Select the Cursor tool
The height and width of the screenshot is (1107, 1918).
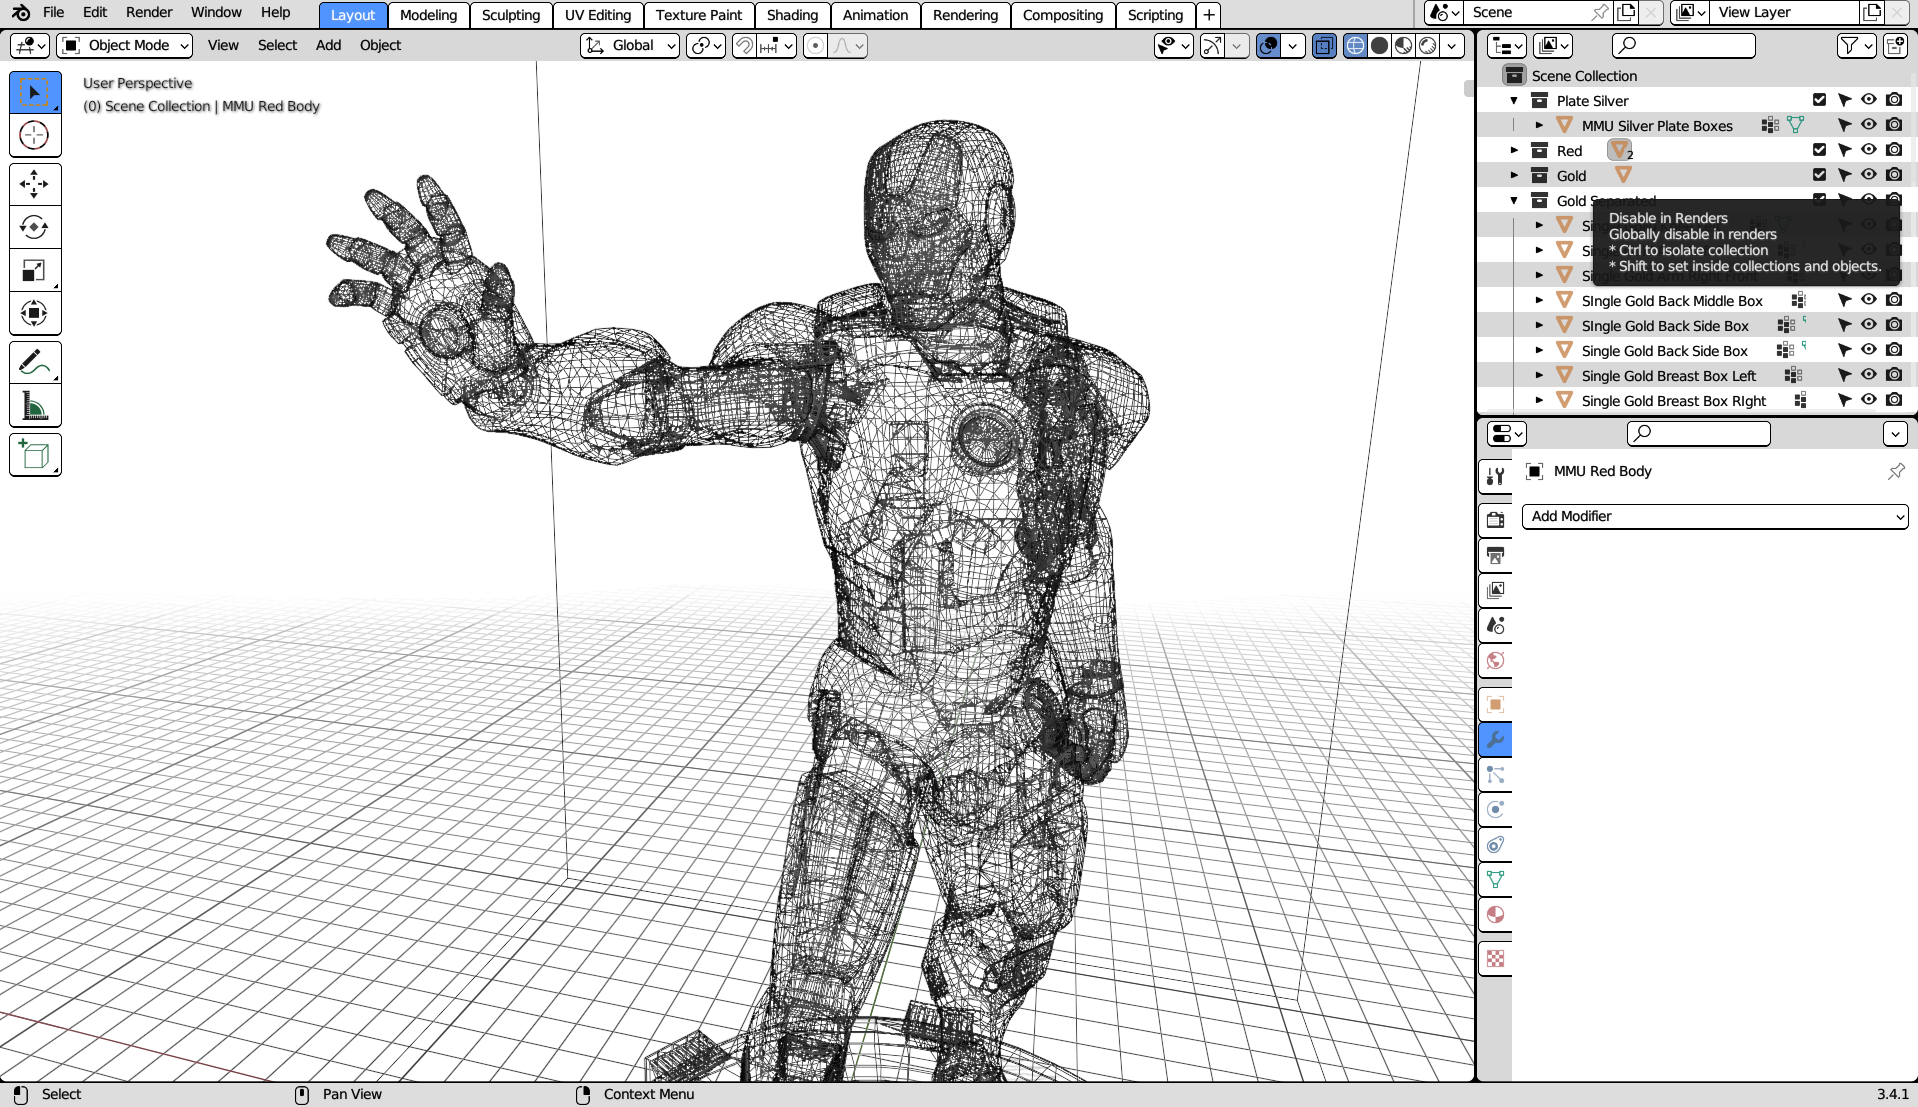point(35,135)
